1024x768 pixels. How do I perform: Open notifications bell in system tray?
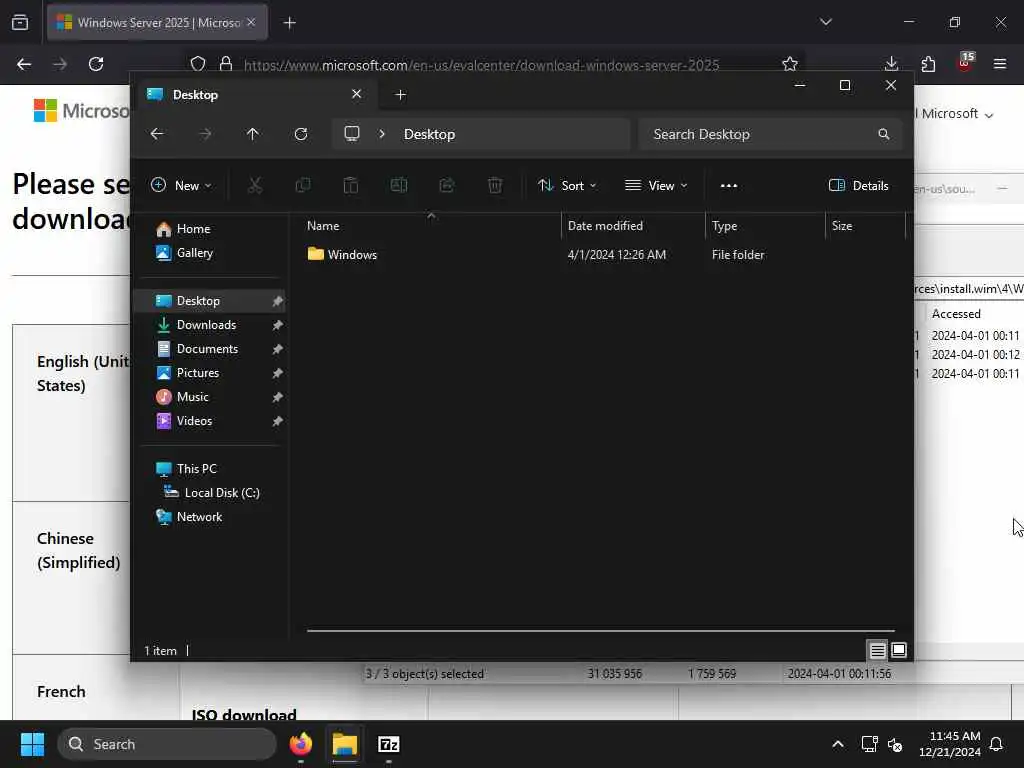996,744
